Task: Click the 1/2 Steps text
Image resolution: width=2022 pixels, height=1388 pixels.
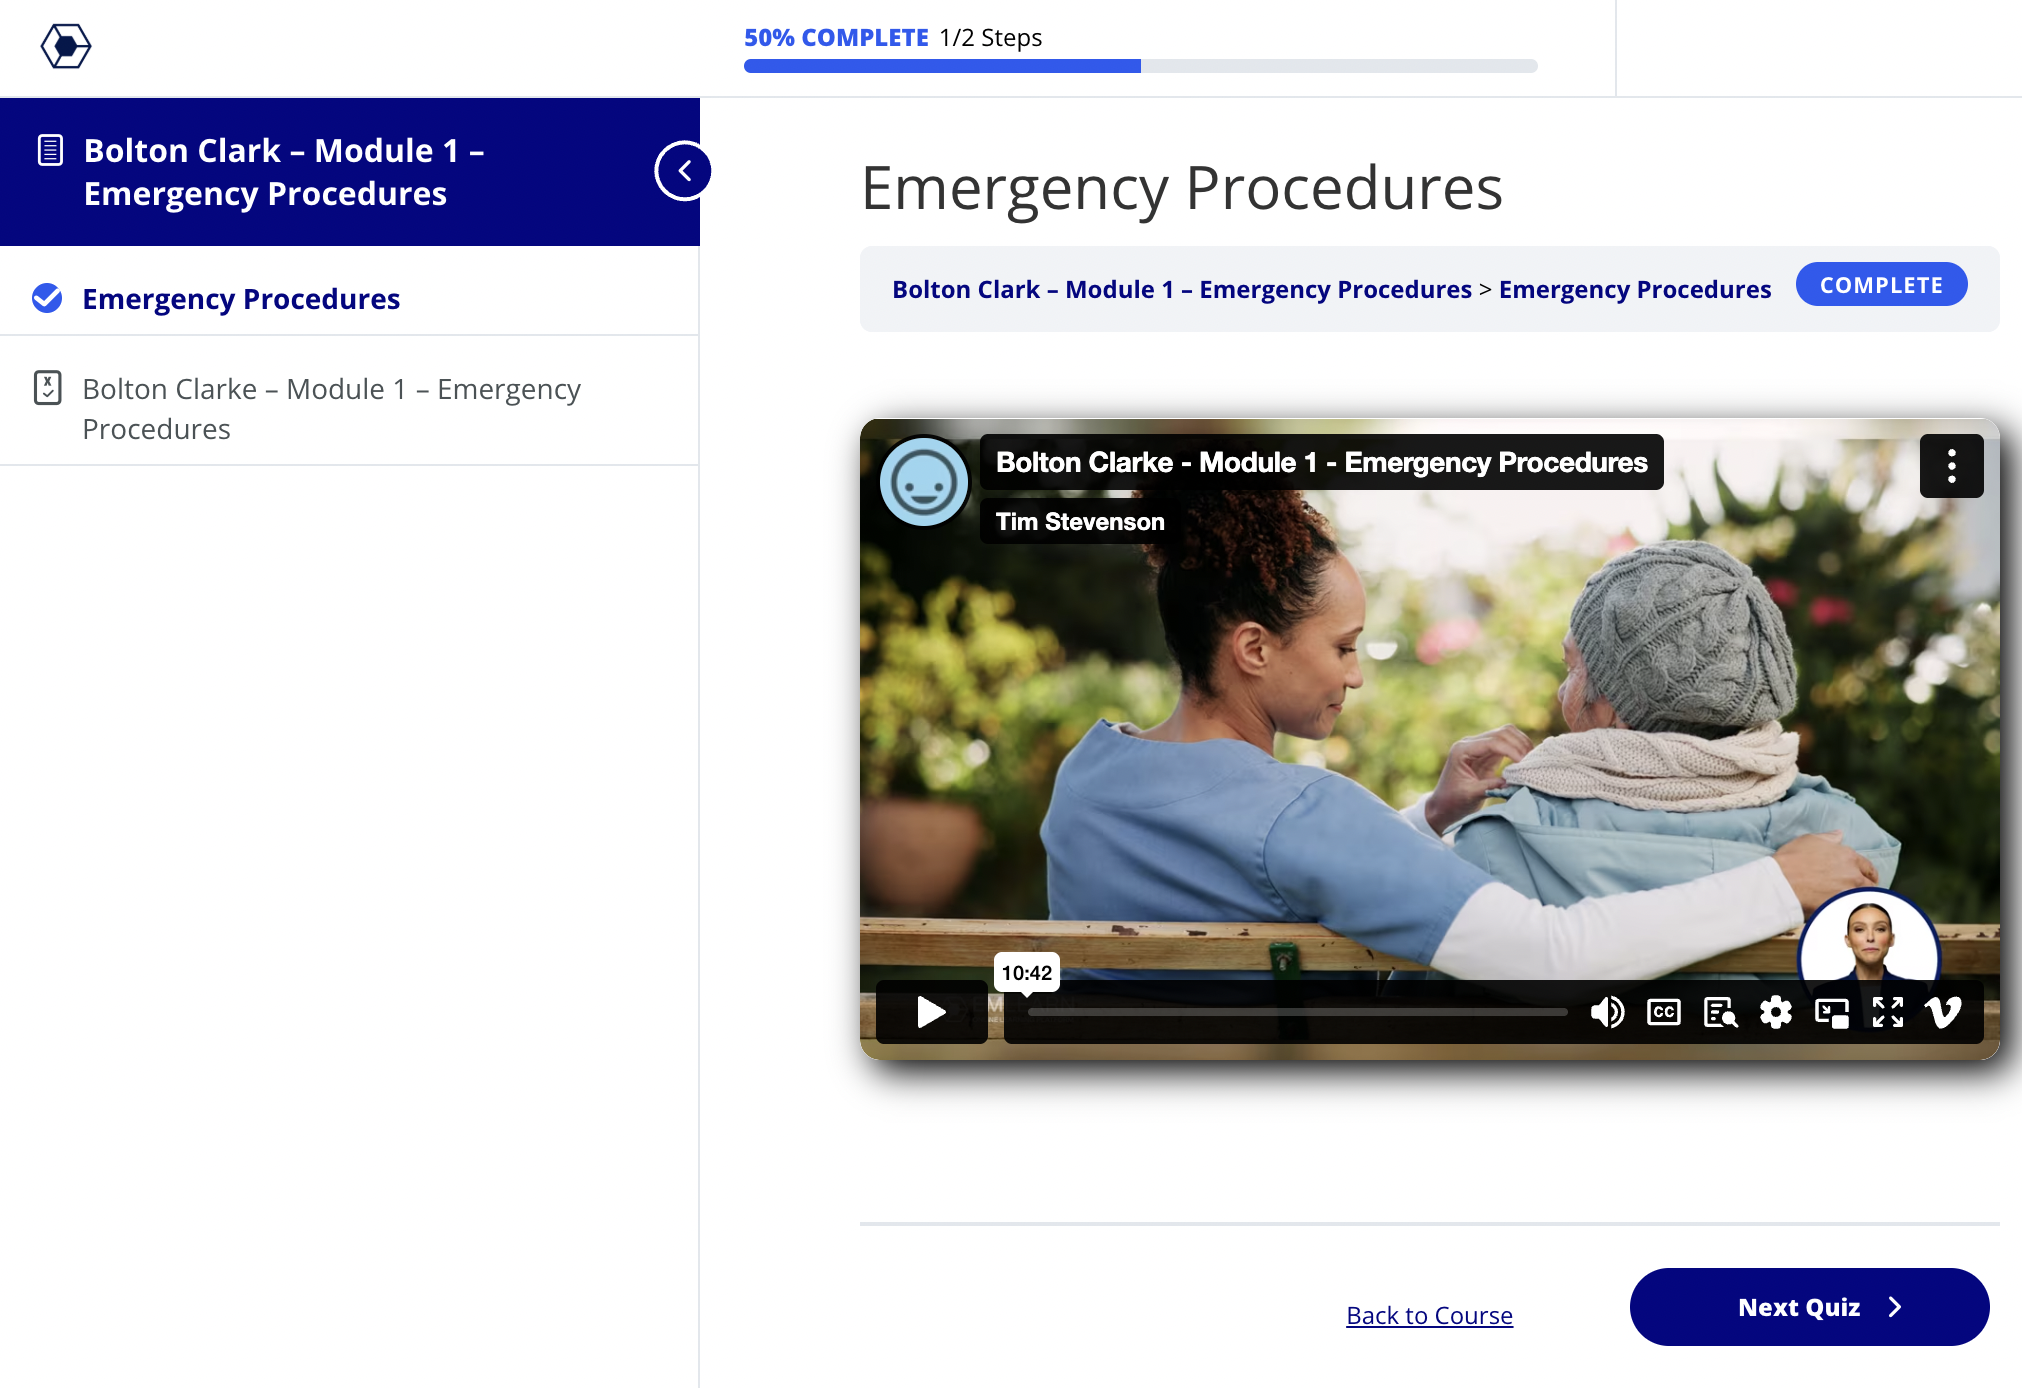Action: (x=991, y=38)
